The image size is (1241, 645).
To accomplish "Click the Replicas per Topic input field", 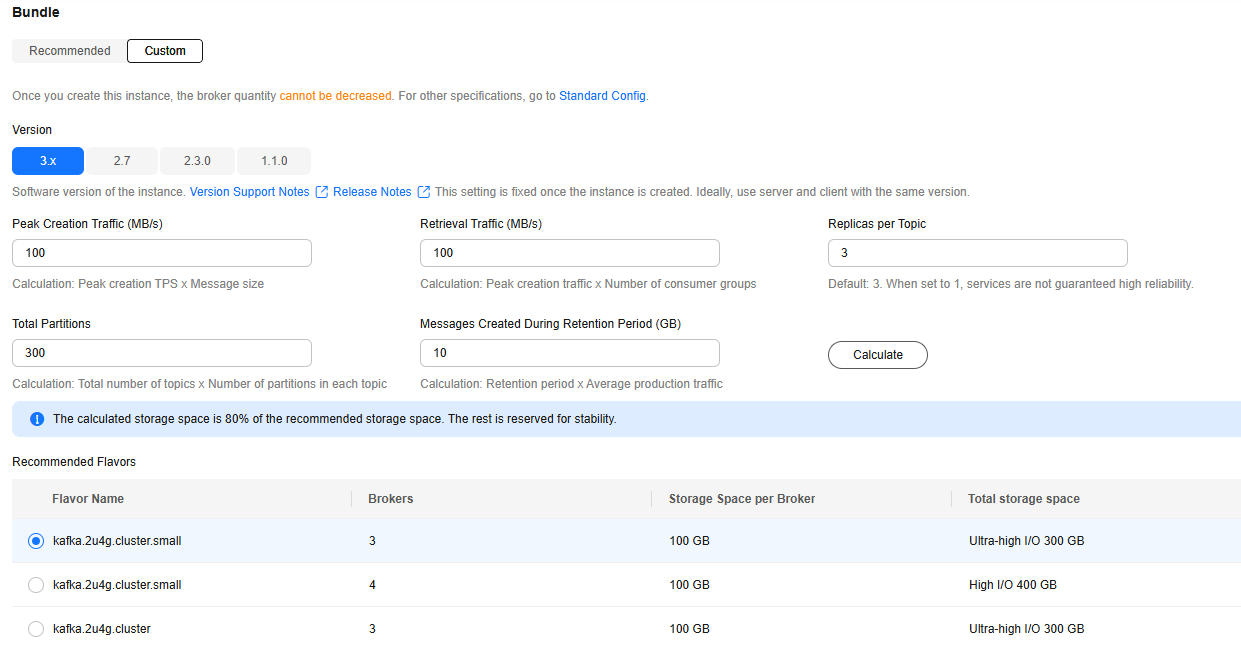I will (978, 253).
